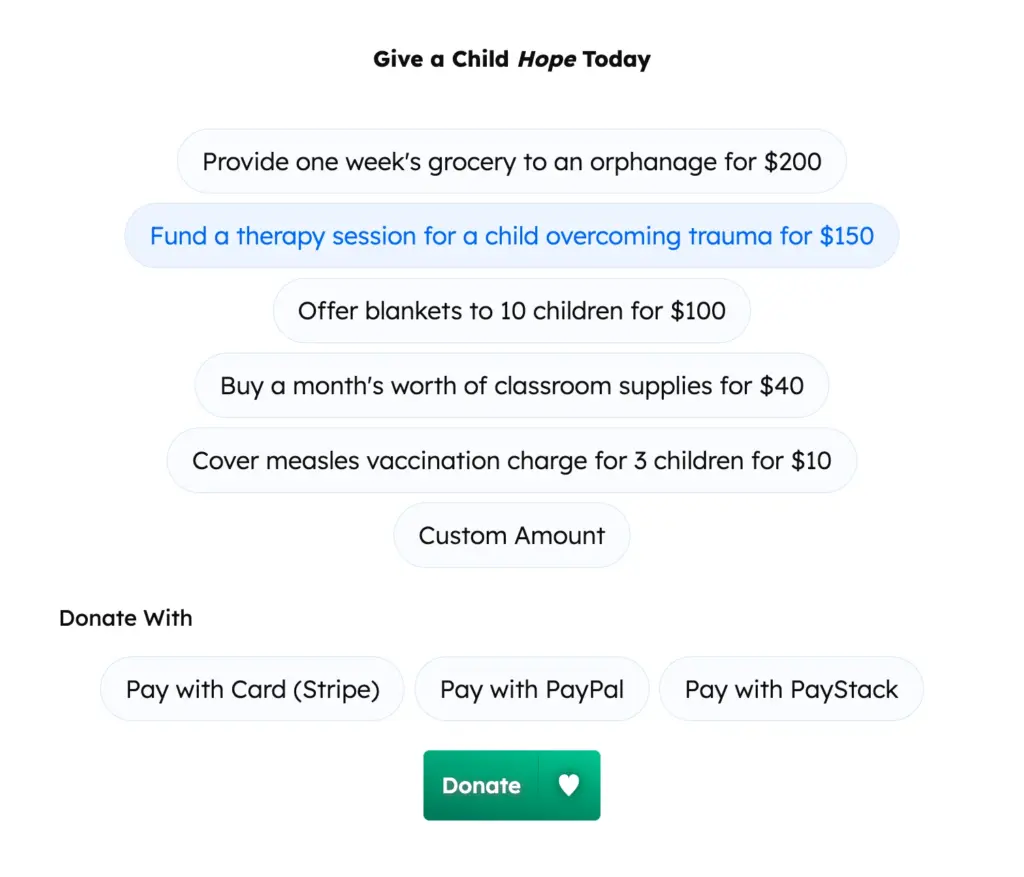1024x877 pixels.
Task: Pick the $40 classroom supplies option
Action: tap(511, 386)
